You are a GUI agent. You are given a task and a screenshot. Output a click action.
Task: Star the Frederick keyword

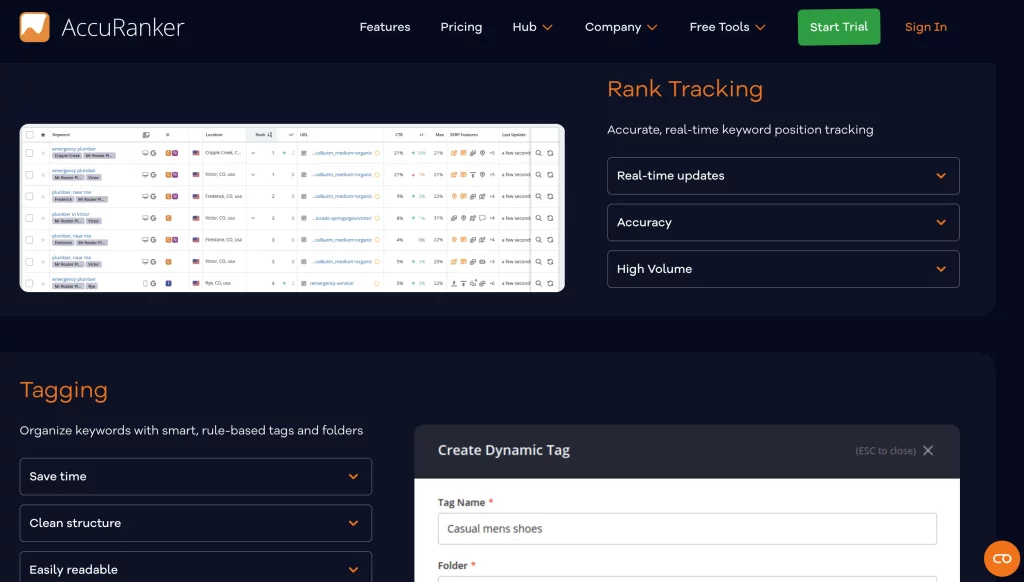click(x=43, y=196)
